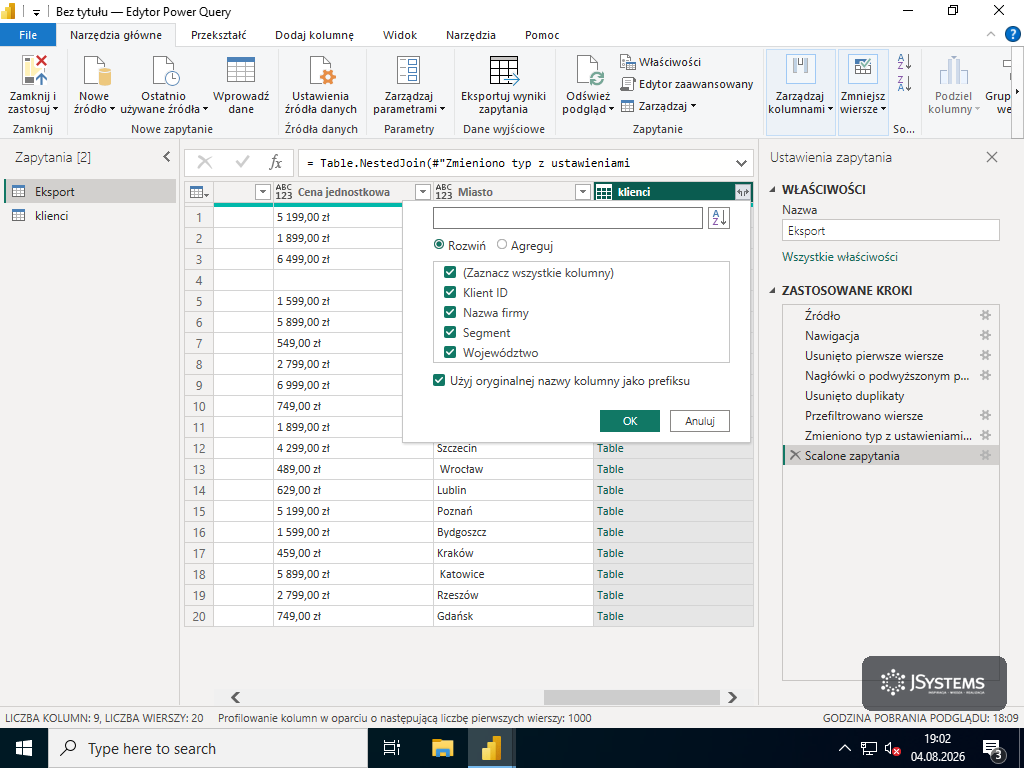
Task: Switch to the Dodaj kolumnę tab
Action: 314,35
